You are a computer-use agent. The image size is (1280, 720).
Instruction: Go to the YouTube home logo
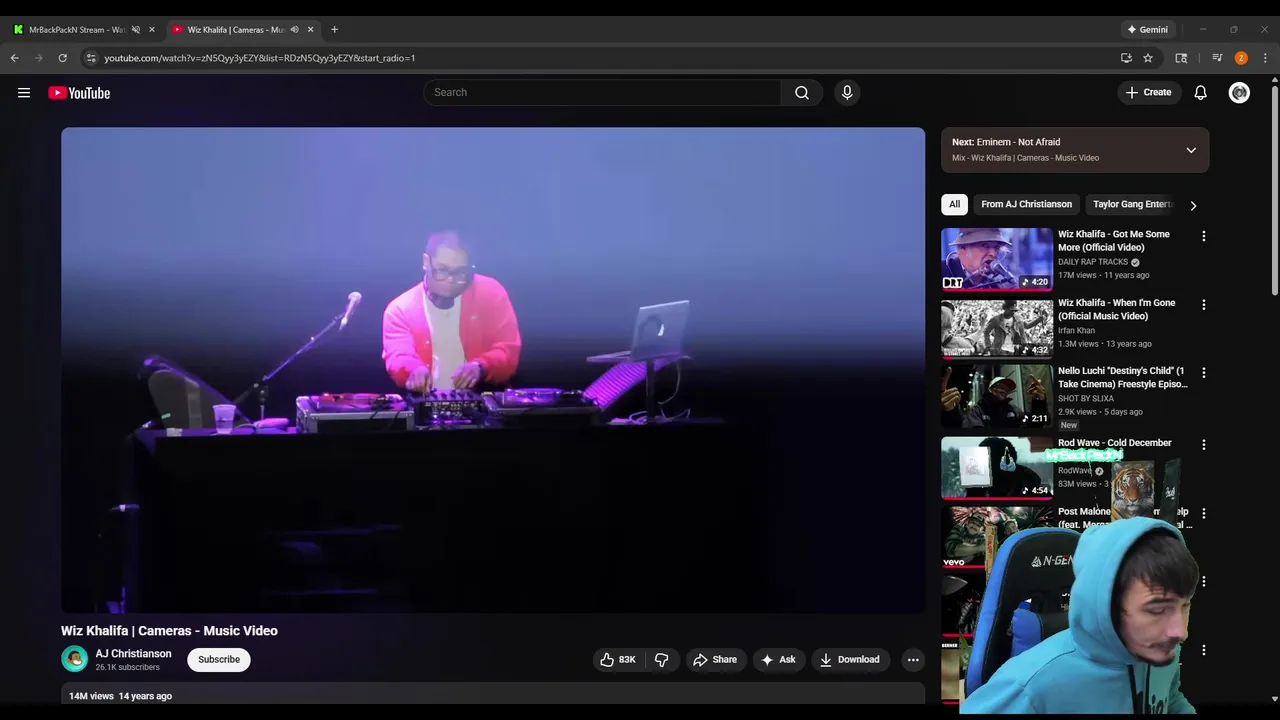[x=79, y=93]
